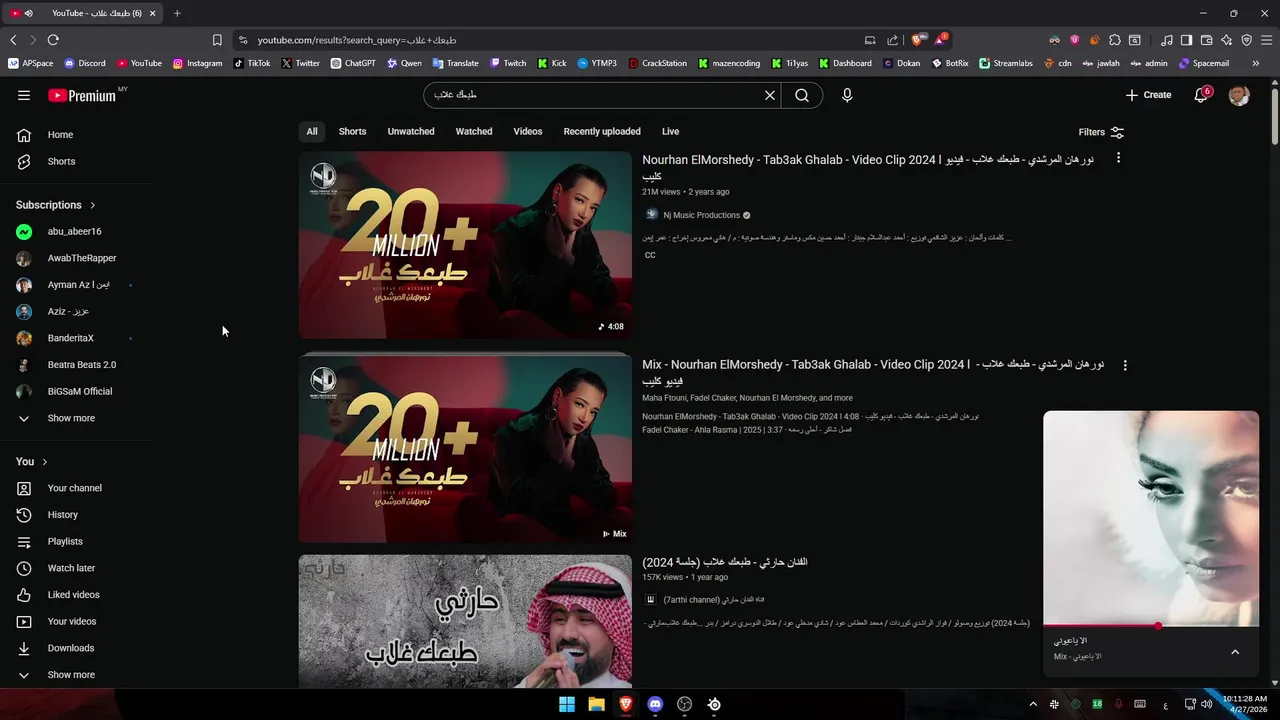1280x720 pixels.
Task: Expand Show more under the You section
Action: tap(71, 675)
